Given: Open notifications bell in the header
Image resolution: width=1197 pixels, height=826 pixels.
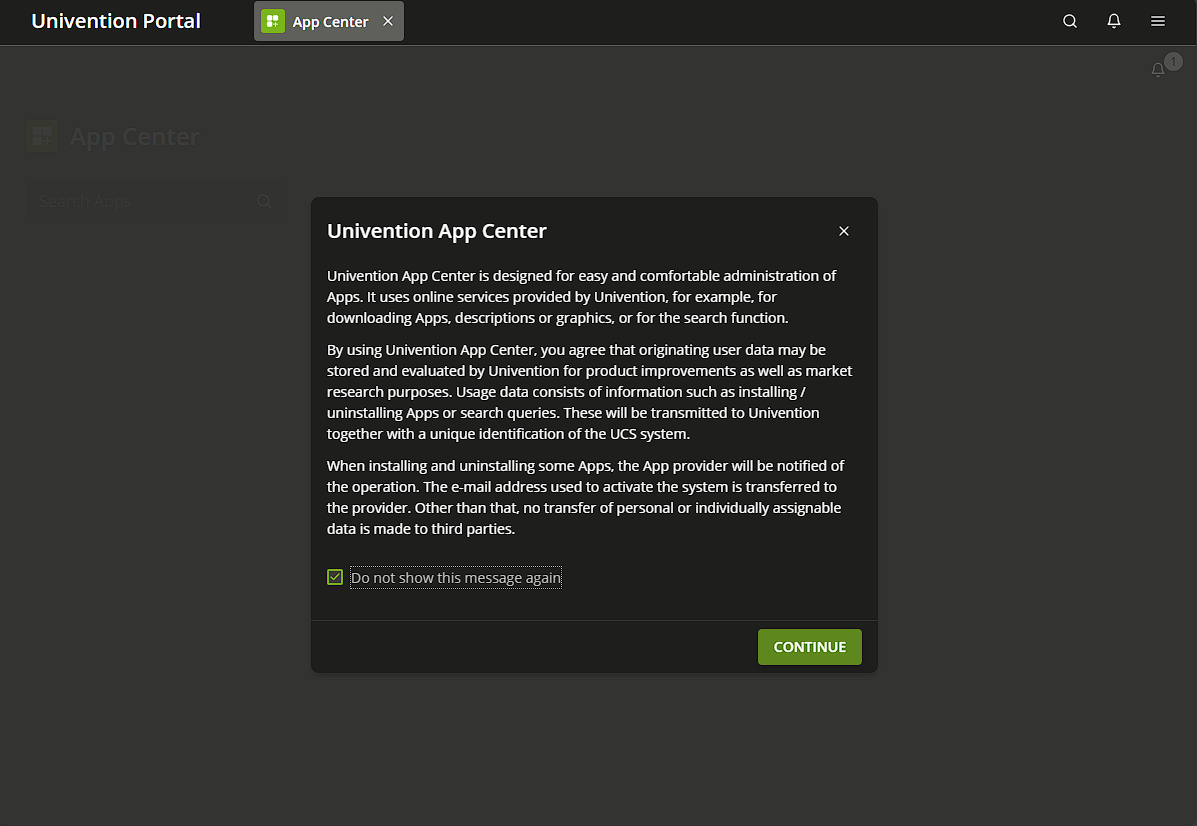Looking at the screenshot, I should [1114, 21].
